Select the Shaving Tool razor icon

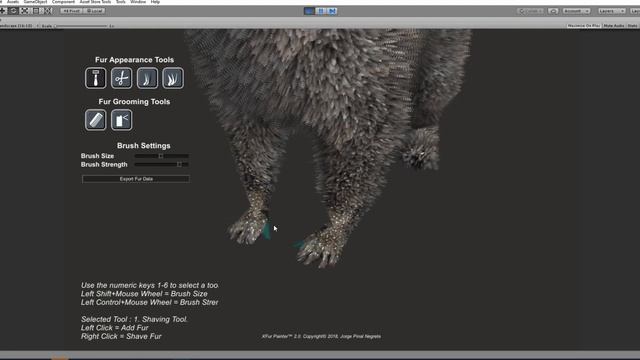tap(96, 78)
